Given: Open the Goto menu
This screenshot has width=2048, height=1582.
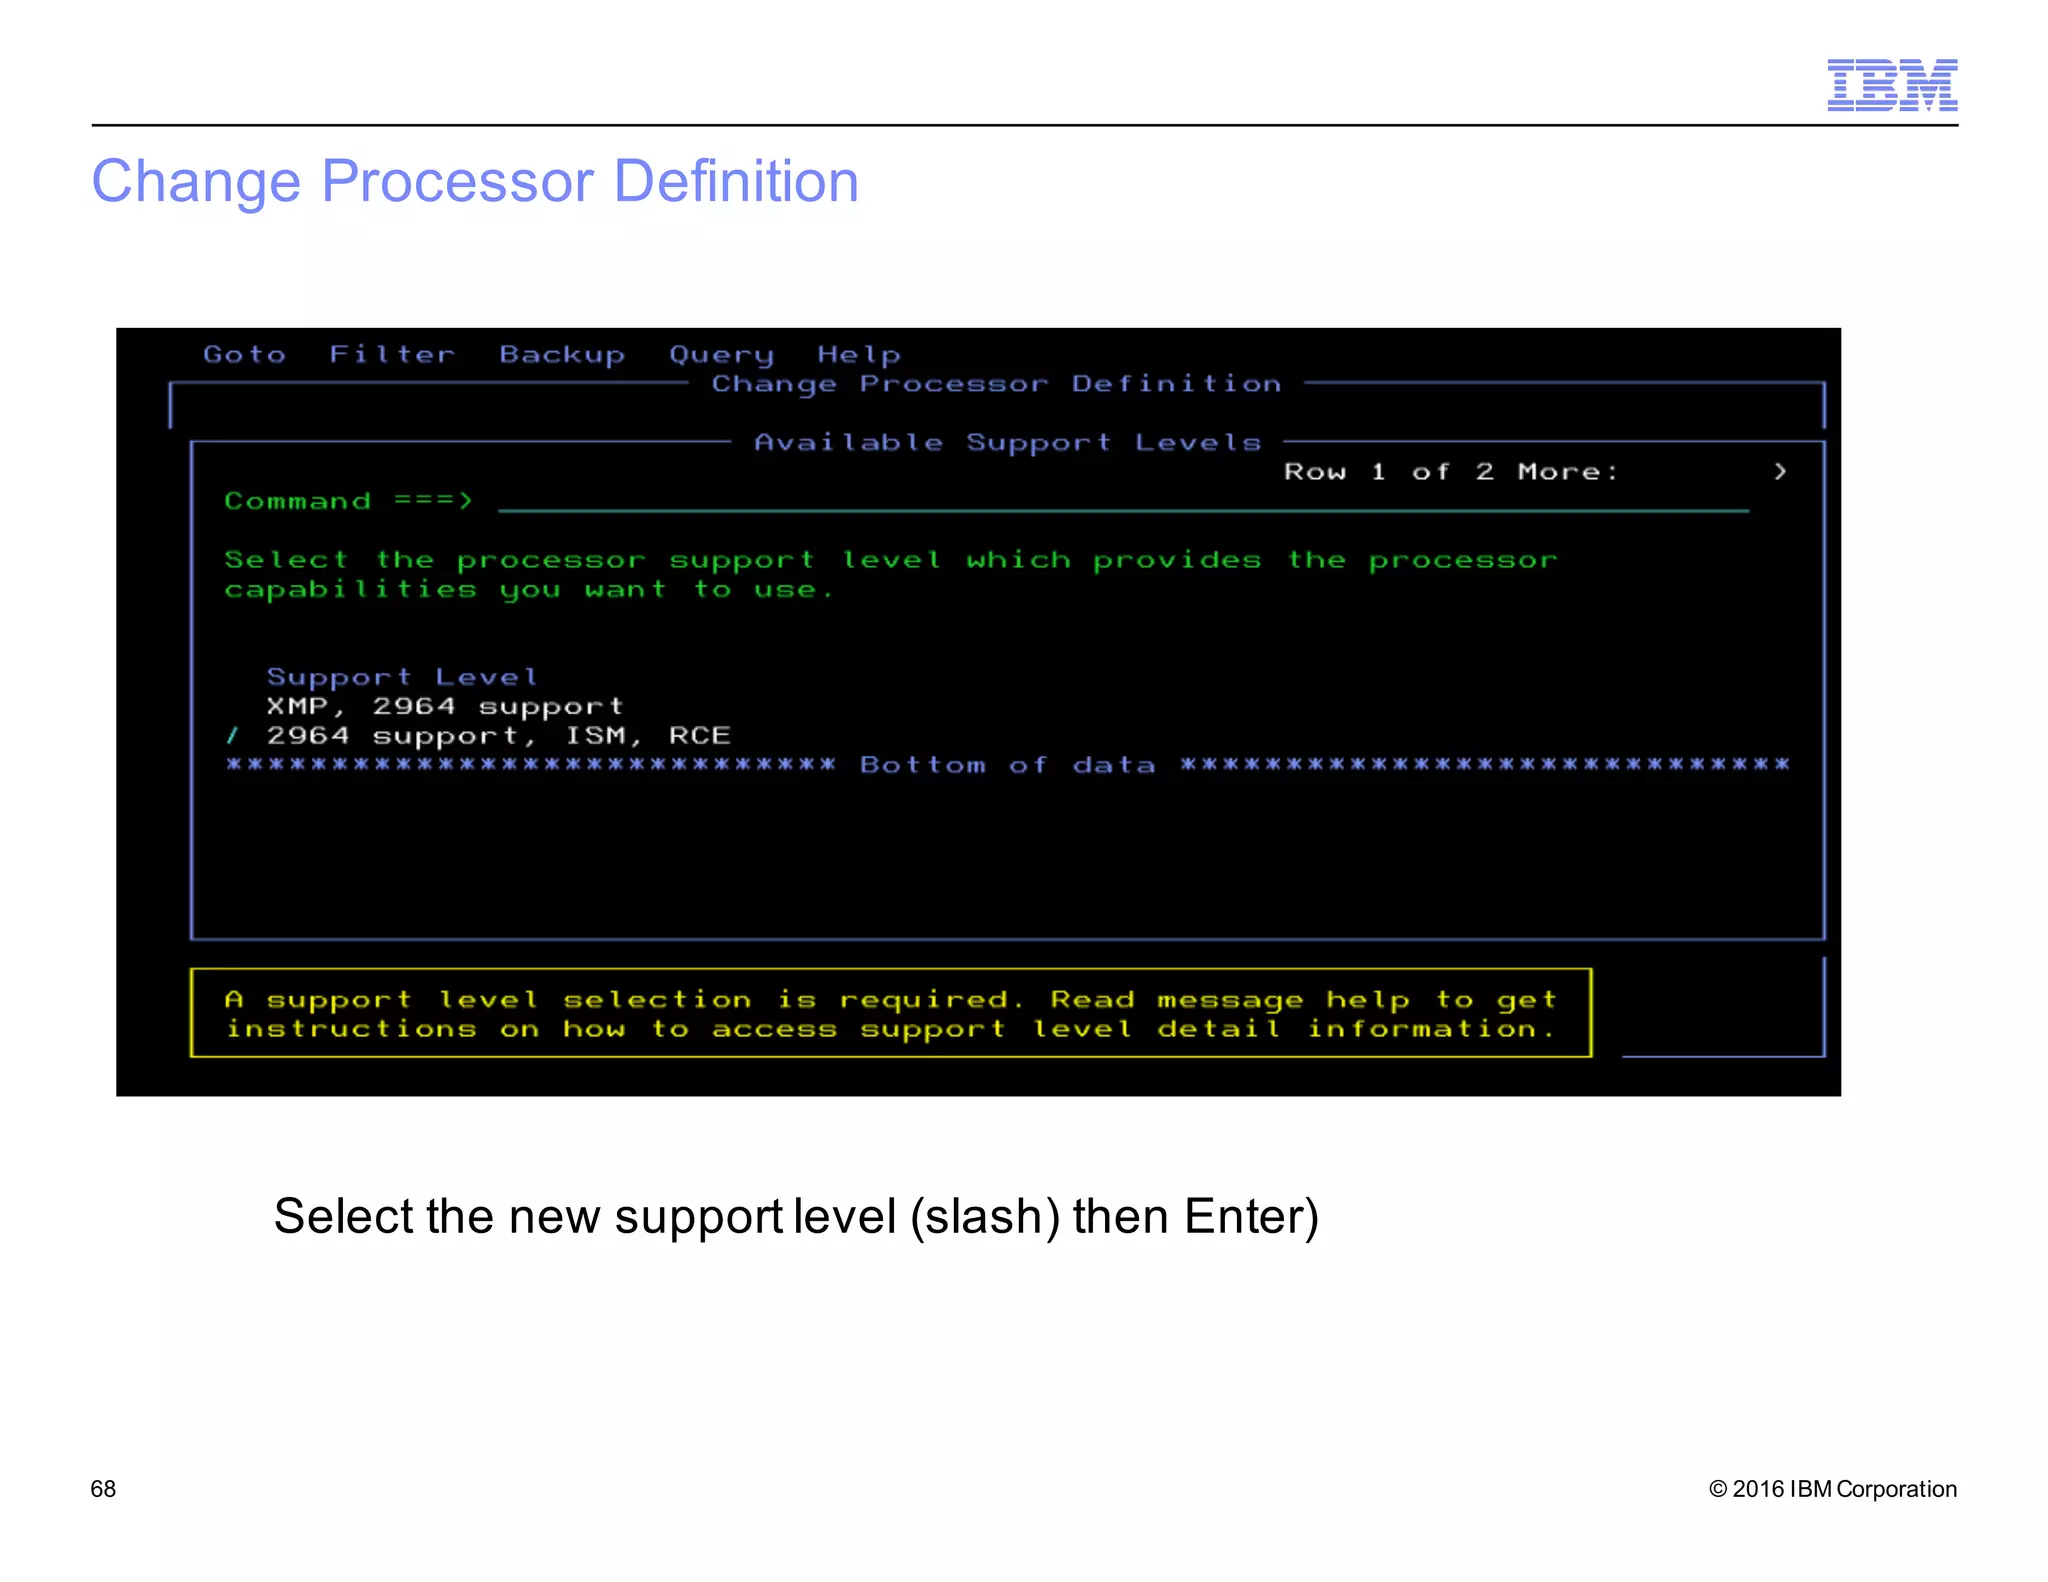Looking at the screenshot, I should (x=245, y=354).
